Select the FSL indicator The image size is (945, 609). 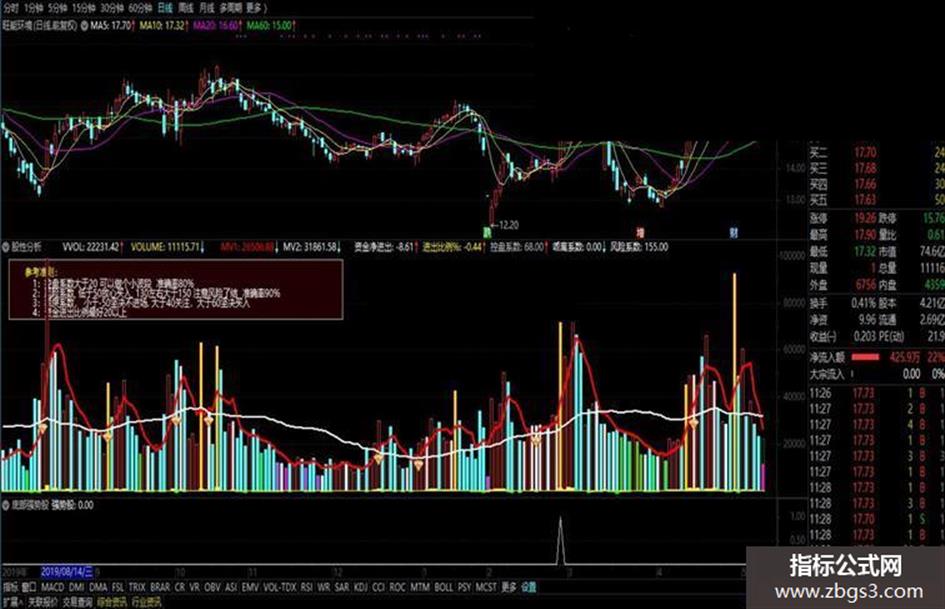118,586
